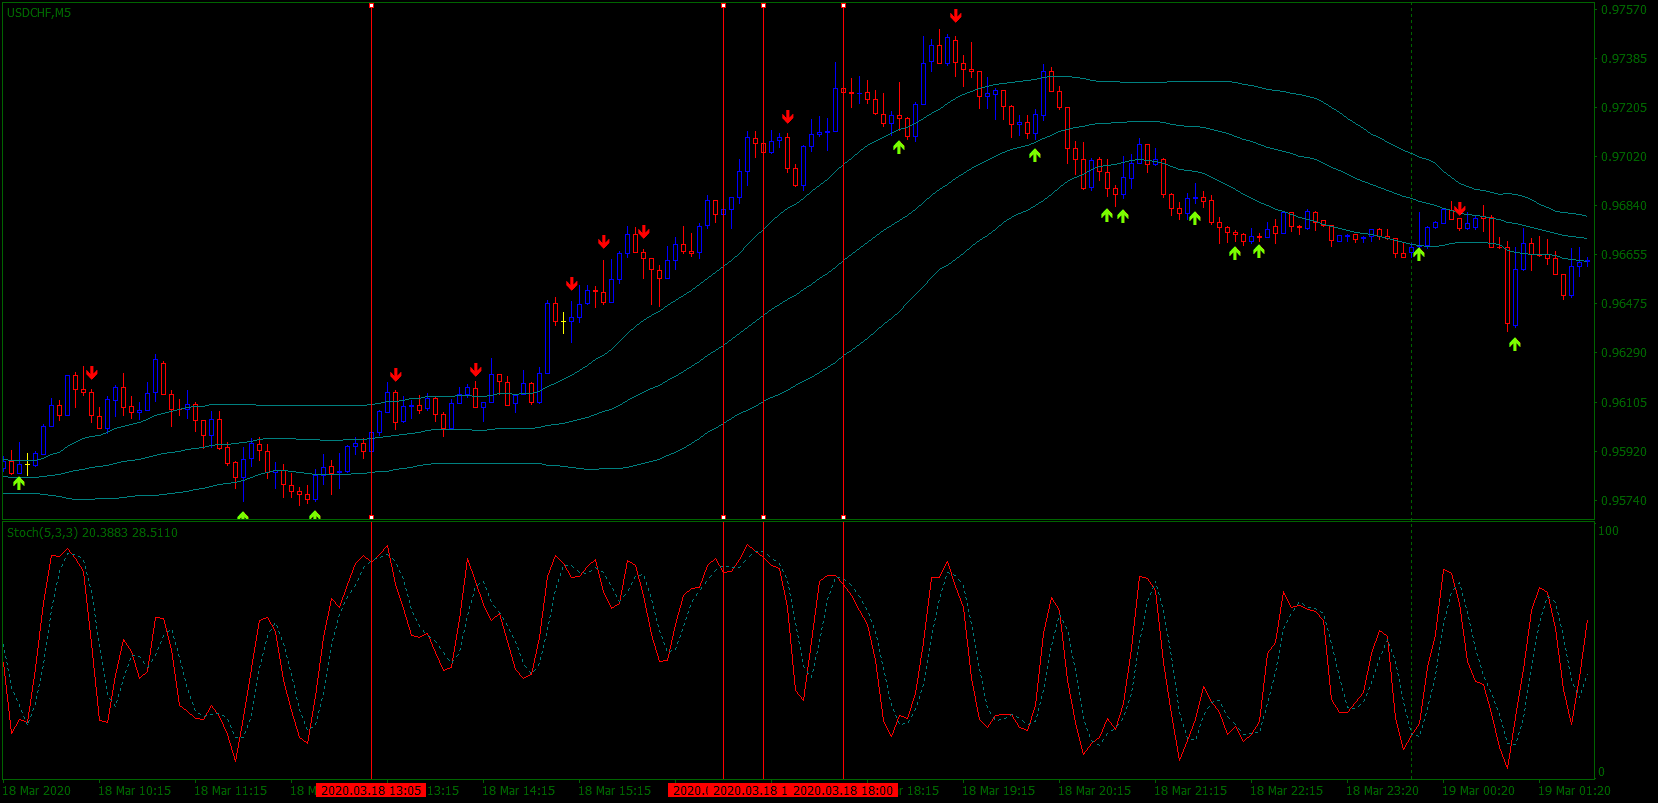Click the 2020.03.18 13:05 vertical line date label
Image resolution: width=1658 pixels, height=803 pixels.
(370, 790)
